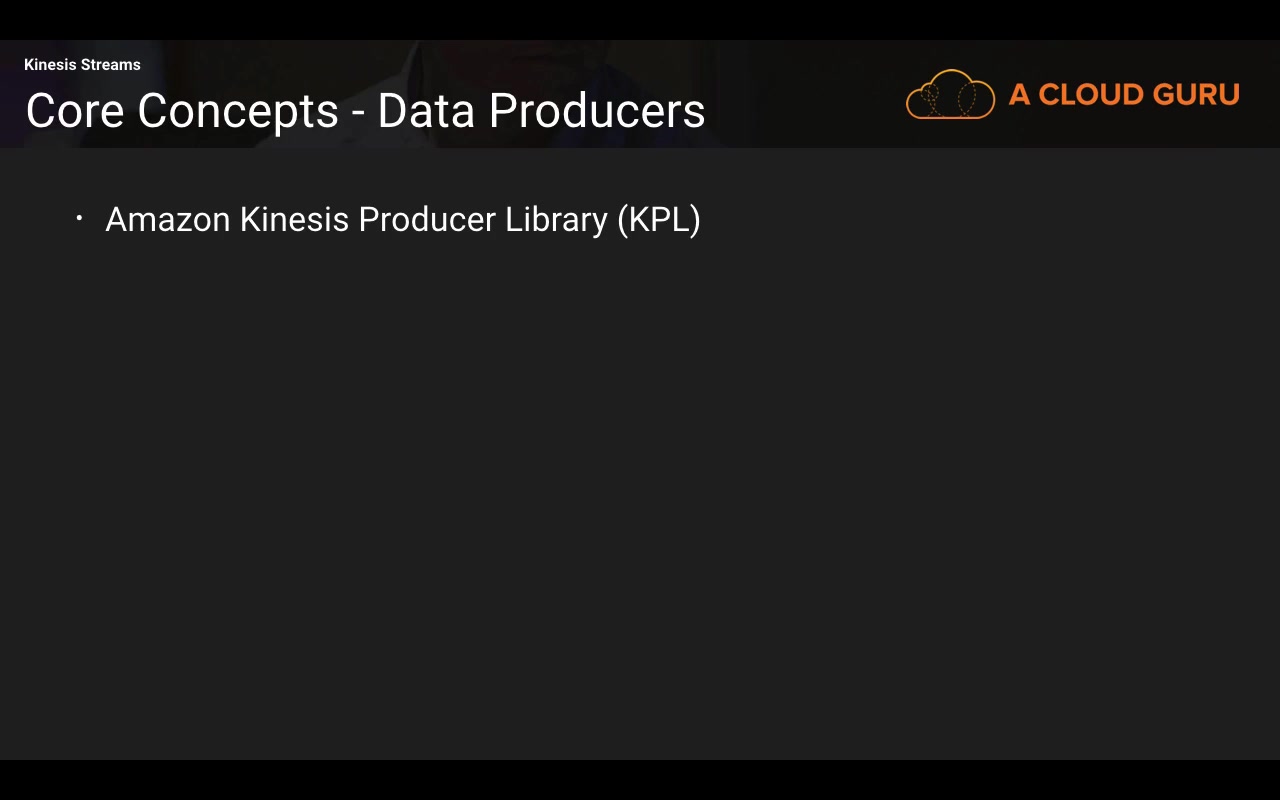Click the black letterbox bar below the slide

tap(640, 780)
